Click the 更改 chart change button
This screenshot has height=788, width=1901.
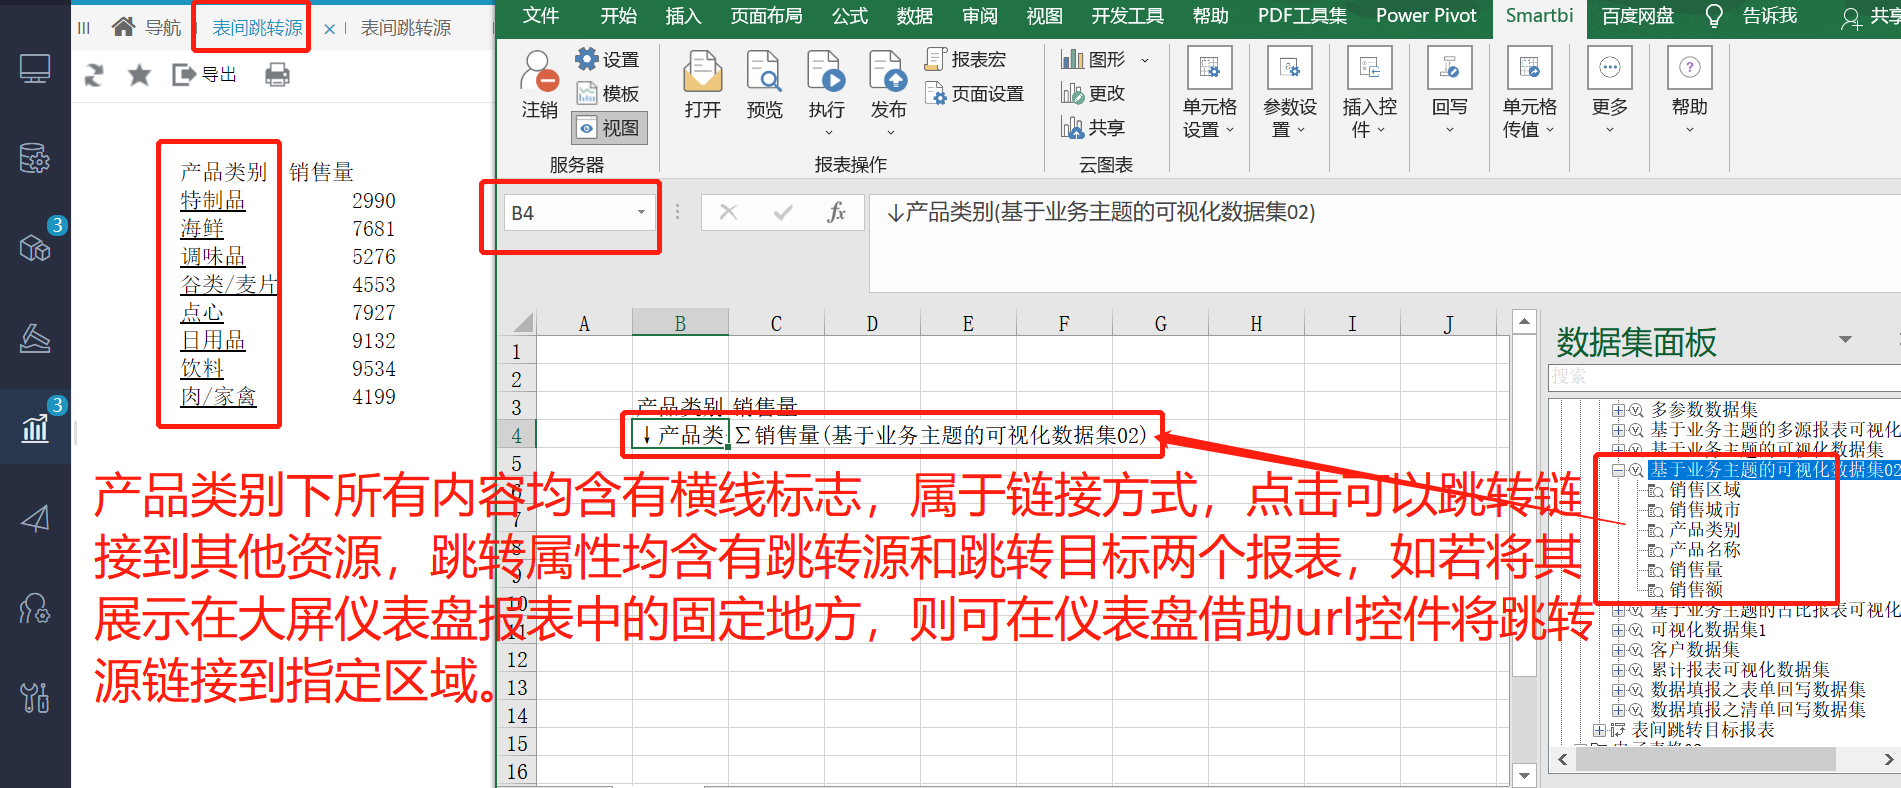(x=1093, y=93)
